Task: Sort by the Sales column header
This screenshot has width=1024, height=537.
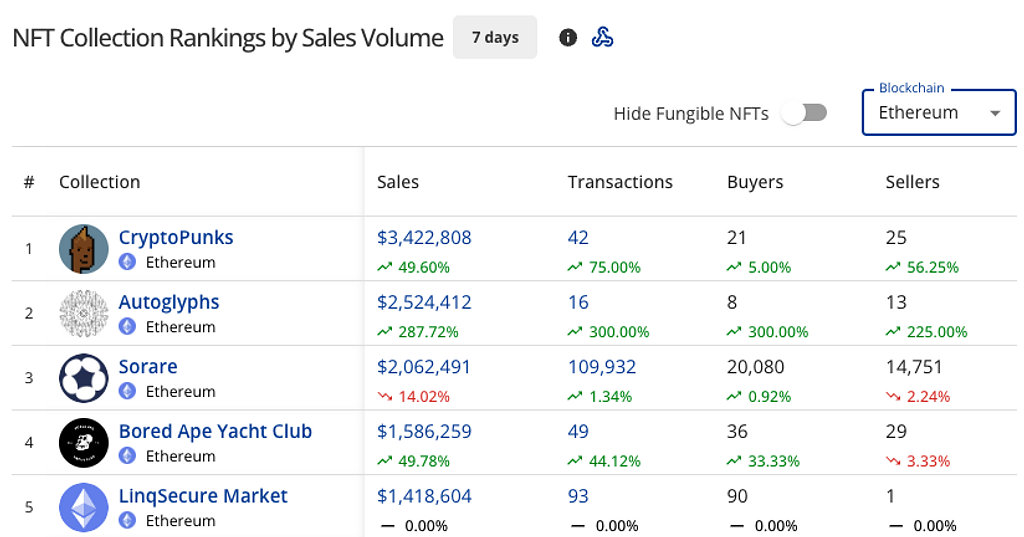Action: coord(398,182)
